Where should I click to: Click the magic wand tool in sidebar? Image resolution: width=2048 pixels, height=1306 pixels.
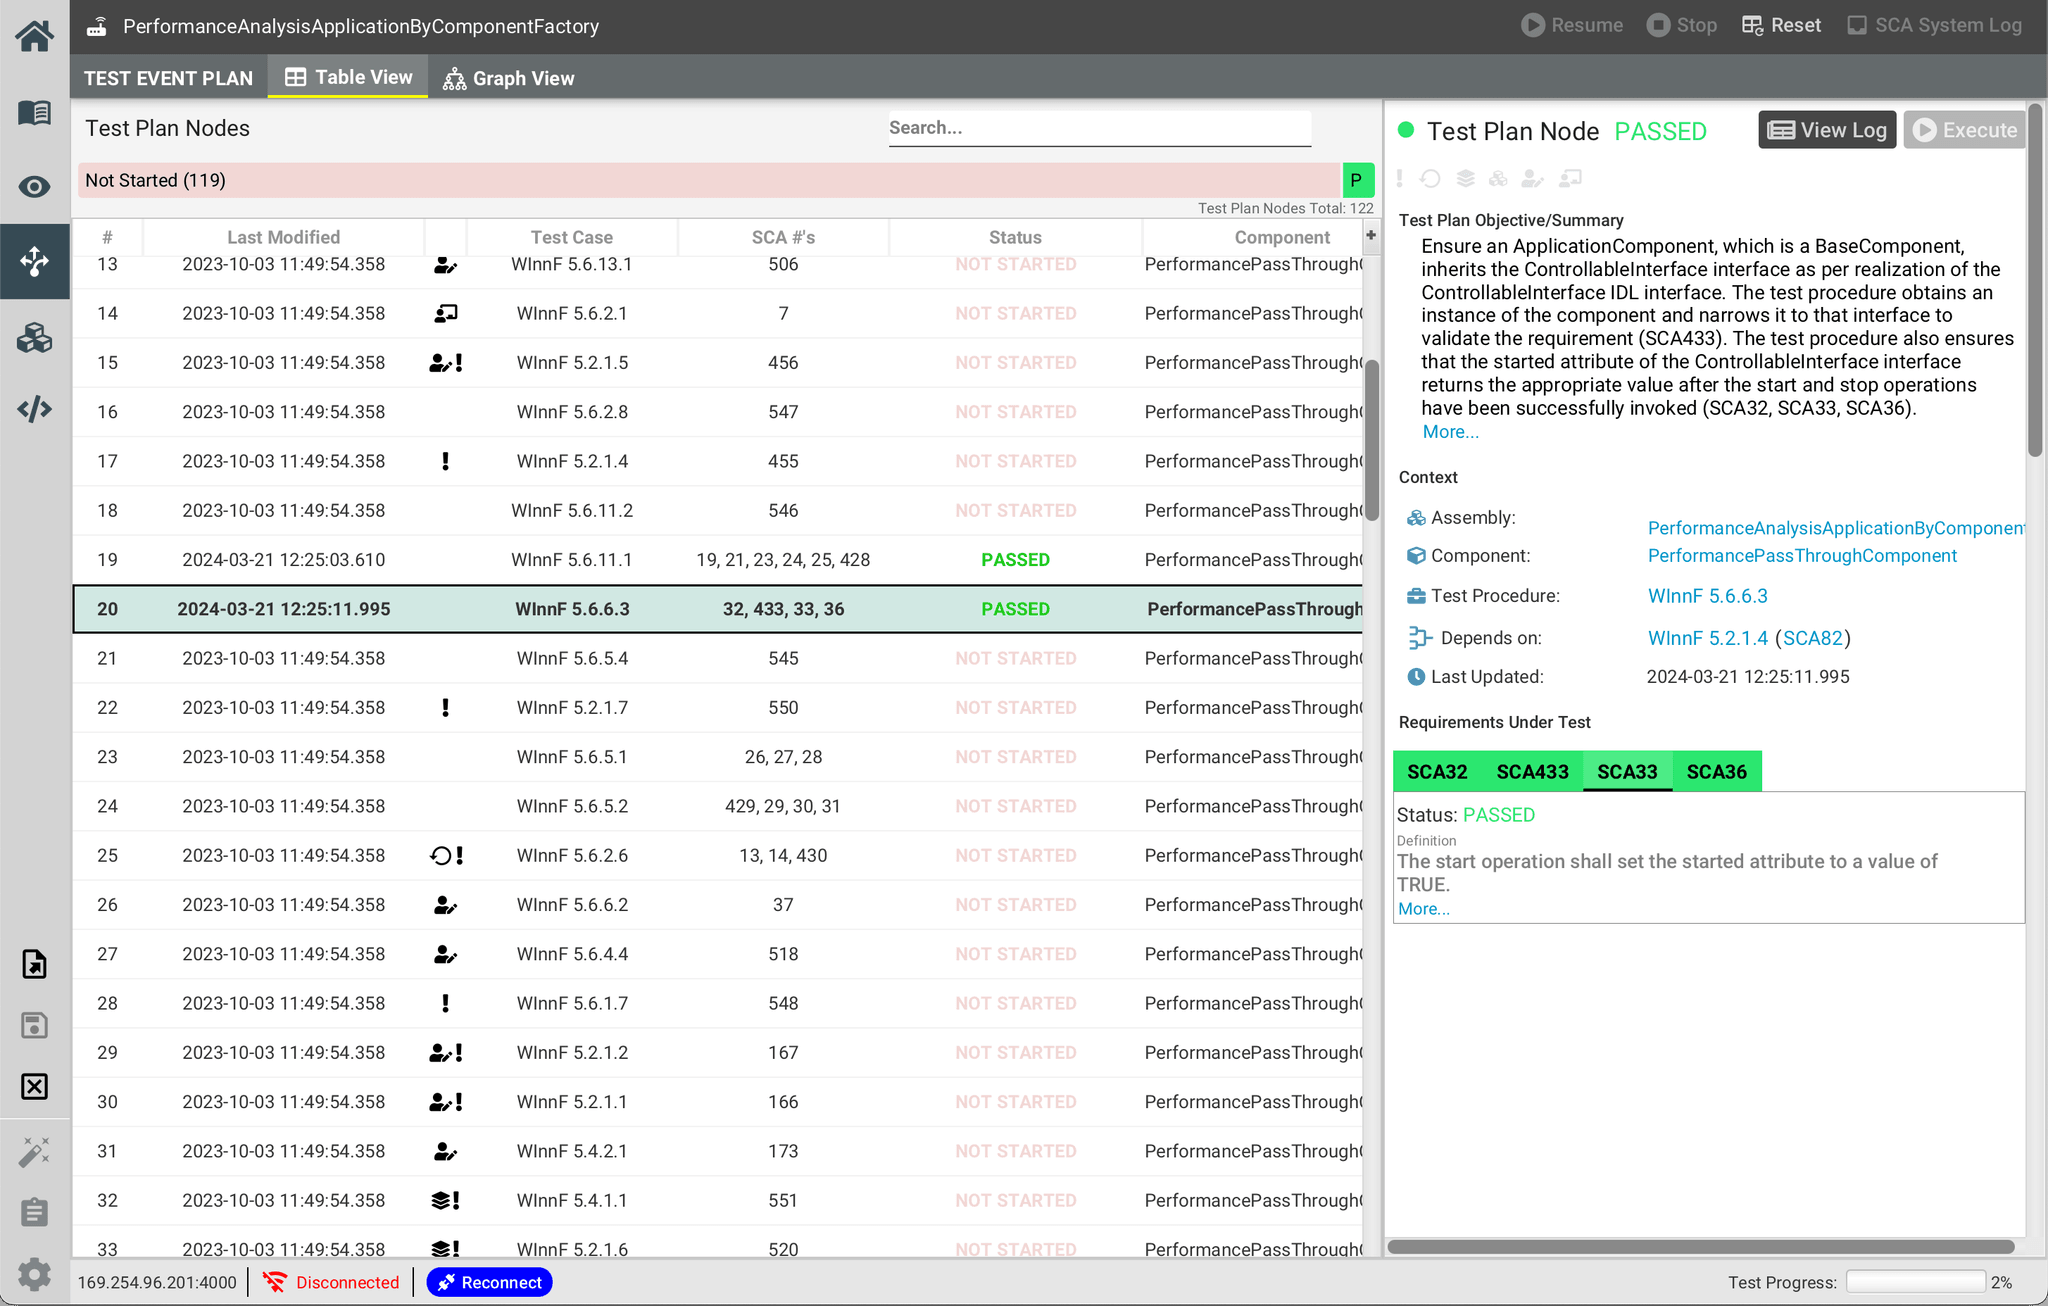pos(34,1152)
